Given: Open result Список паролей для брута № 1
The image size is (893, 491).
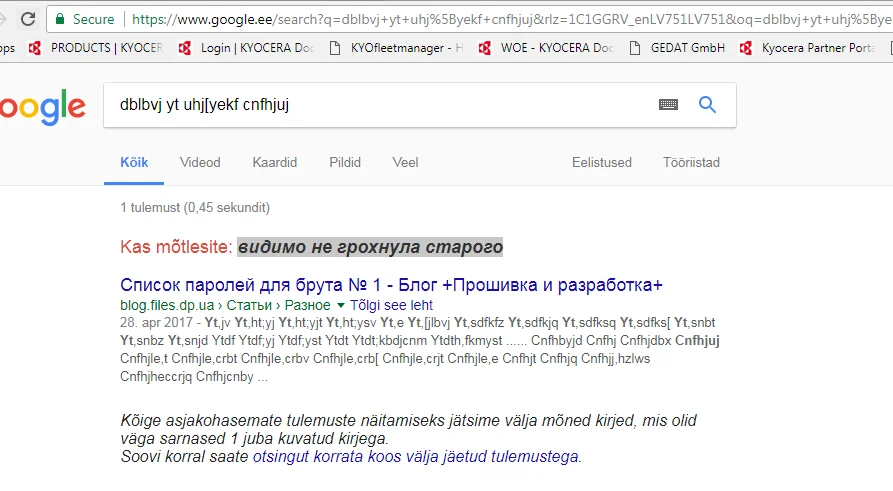Looking at the screenshot, I should point(391,285).
